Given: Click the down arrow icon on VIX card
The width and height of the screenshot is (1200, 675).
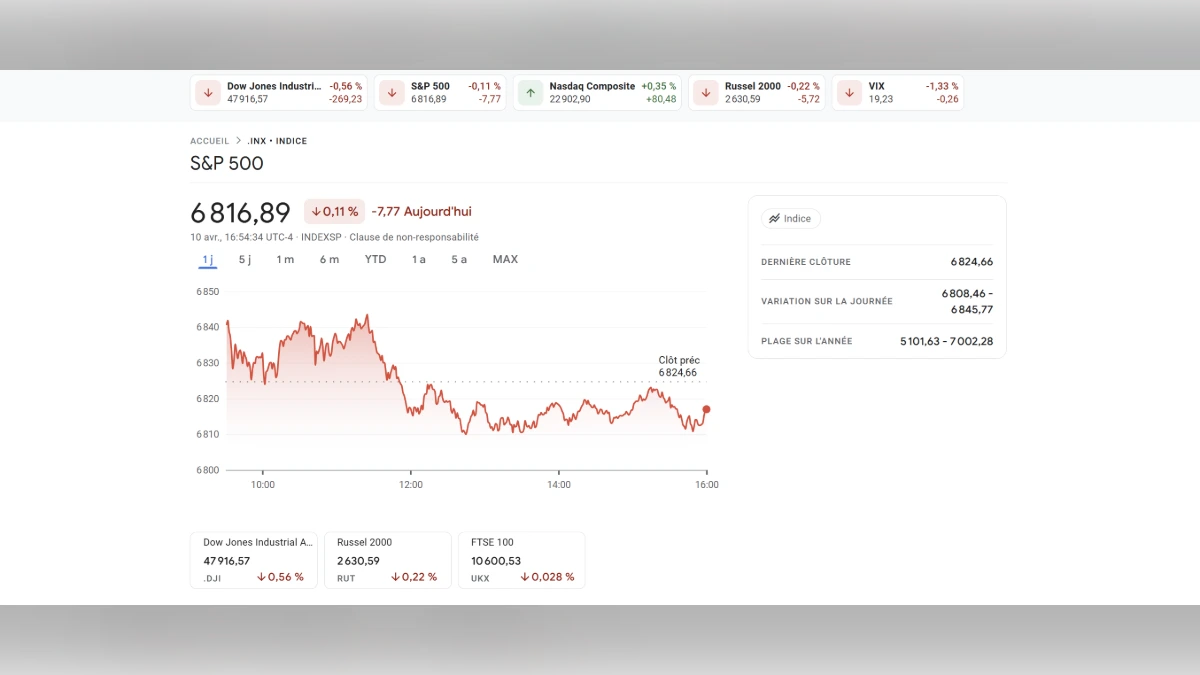Looking at the screenshot, I should tap(849, 92).
